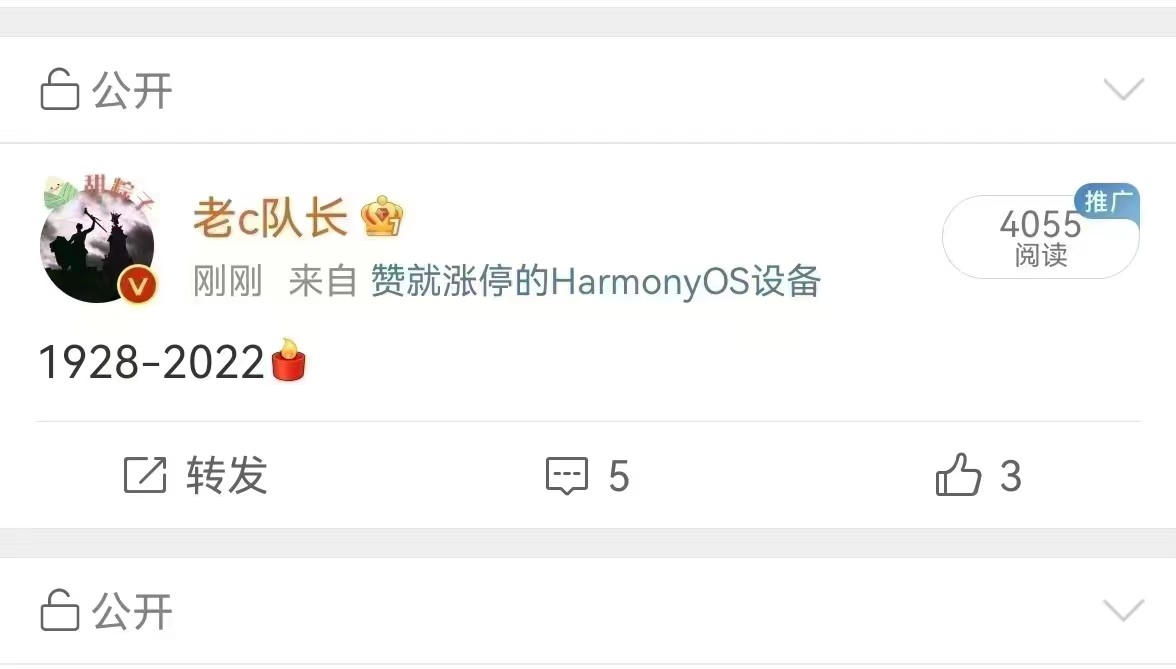1176x669 pixels.
Task: Like the post with the thumbs-up icon
Action: click(x=958, y=474)
